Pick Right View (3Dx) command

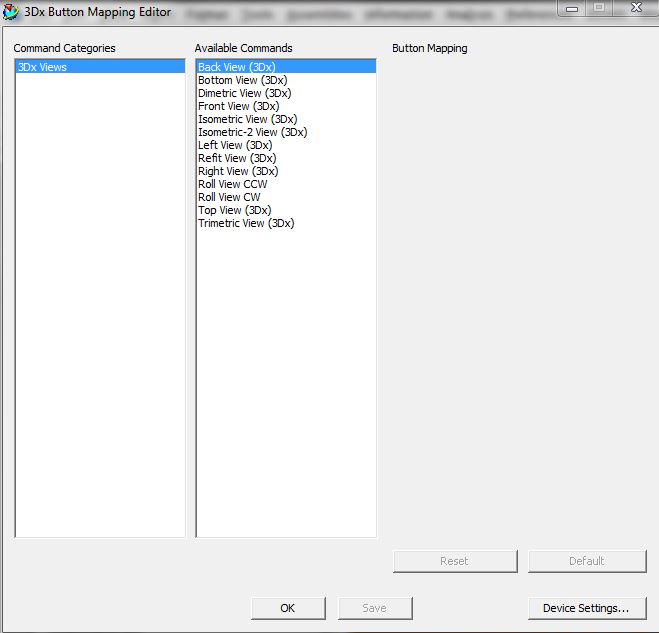pos(286,171)
